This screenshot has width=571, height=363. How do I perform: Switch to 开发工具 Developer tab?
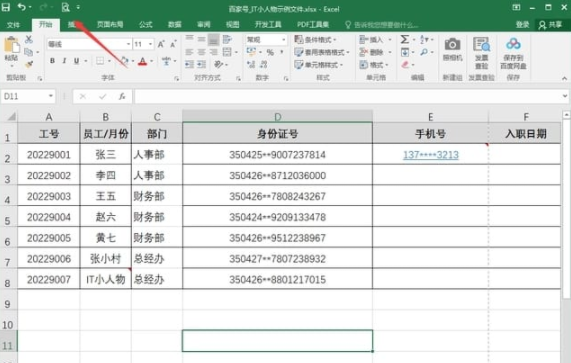pyautogui.click(x=268, y=24)
